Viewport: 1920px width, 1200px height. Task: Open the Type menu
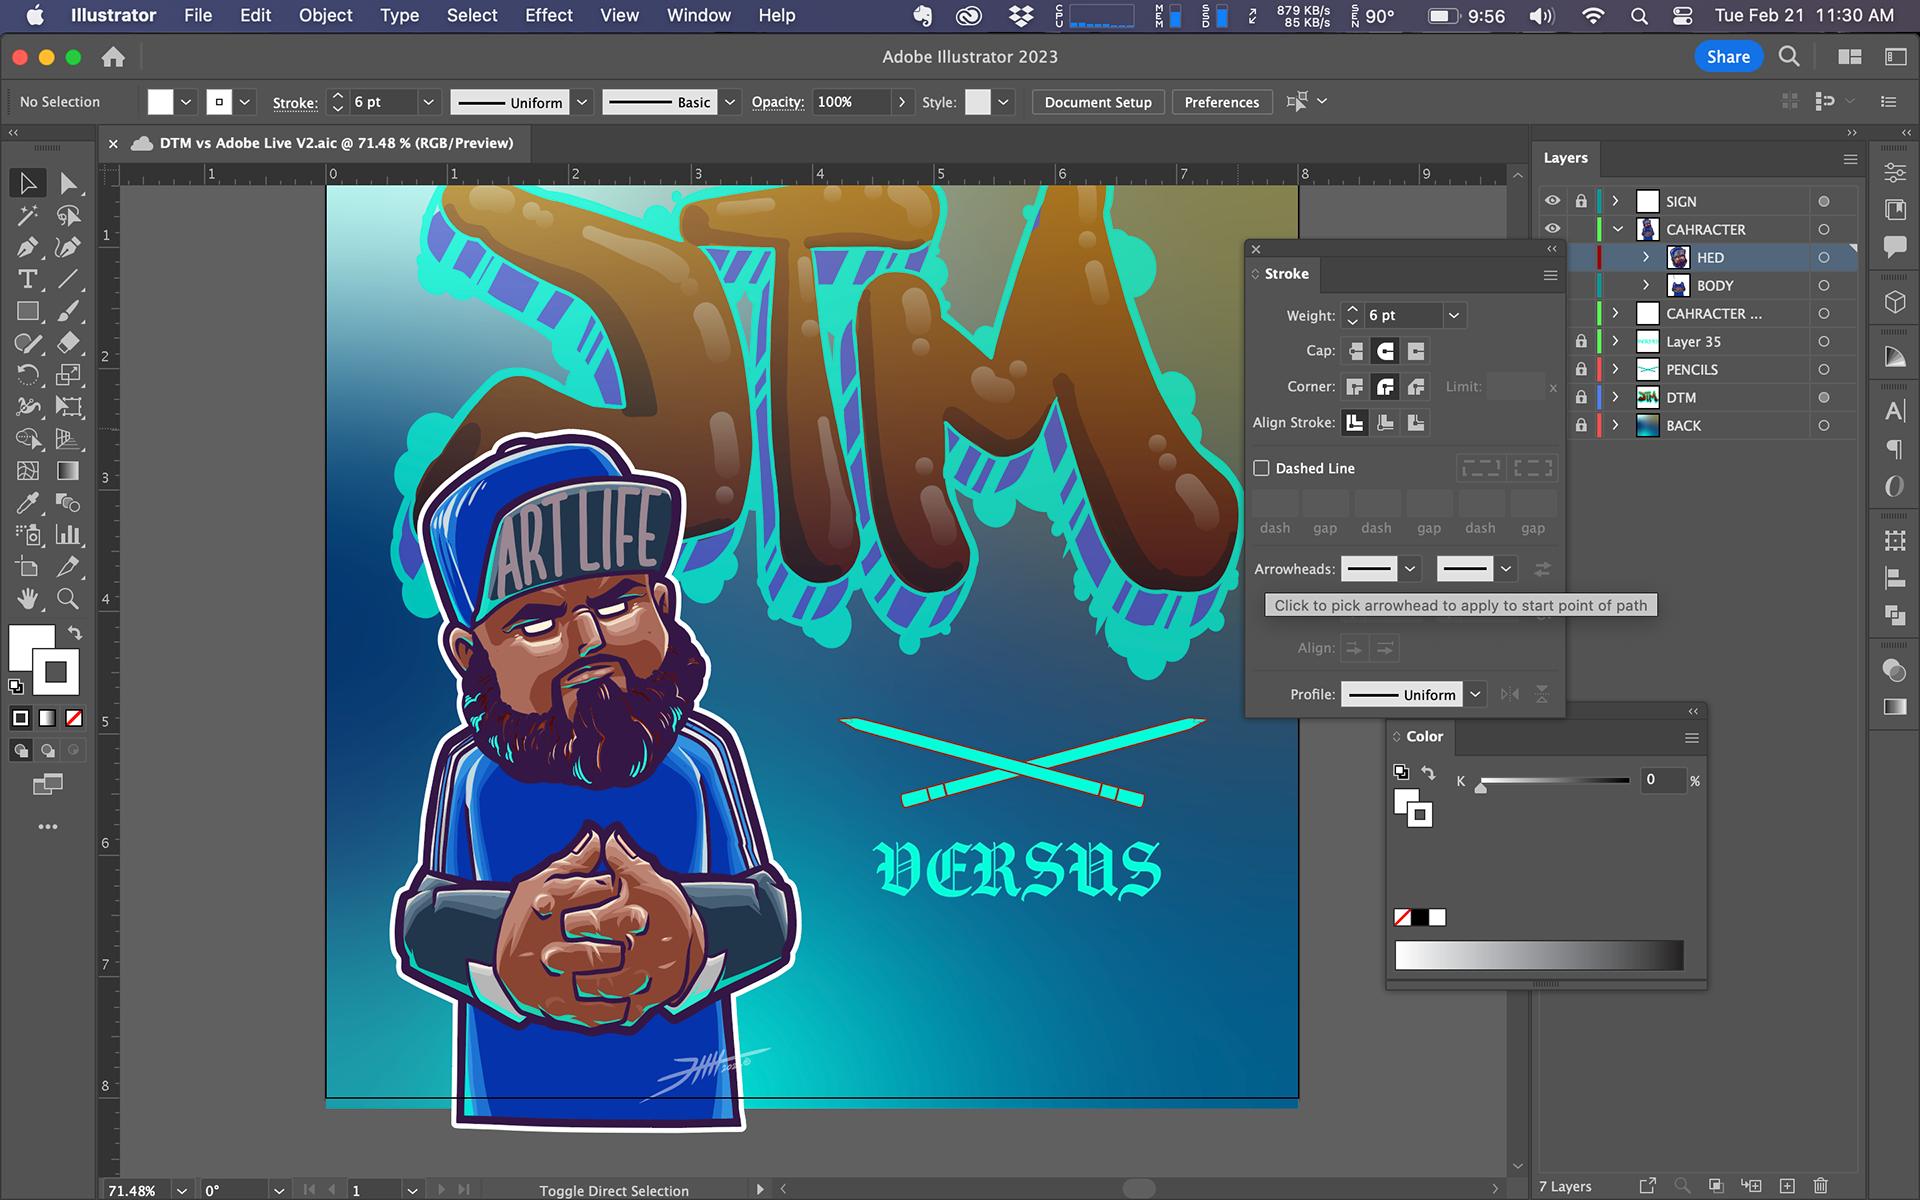399,15
